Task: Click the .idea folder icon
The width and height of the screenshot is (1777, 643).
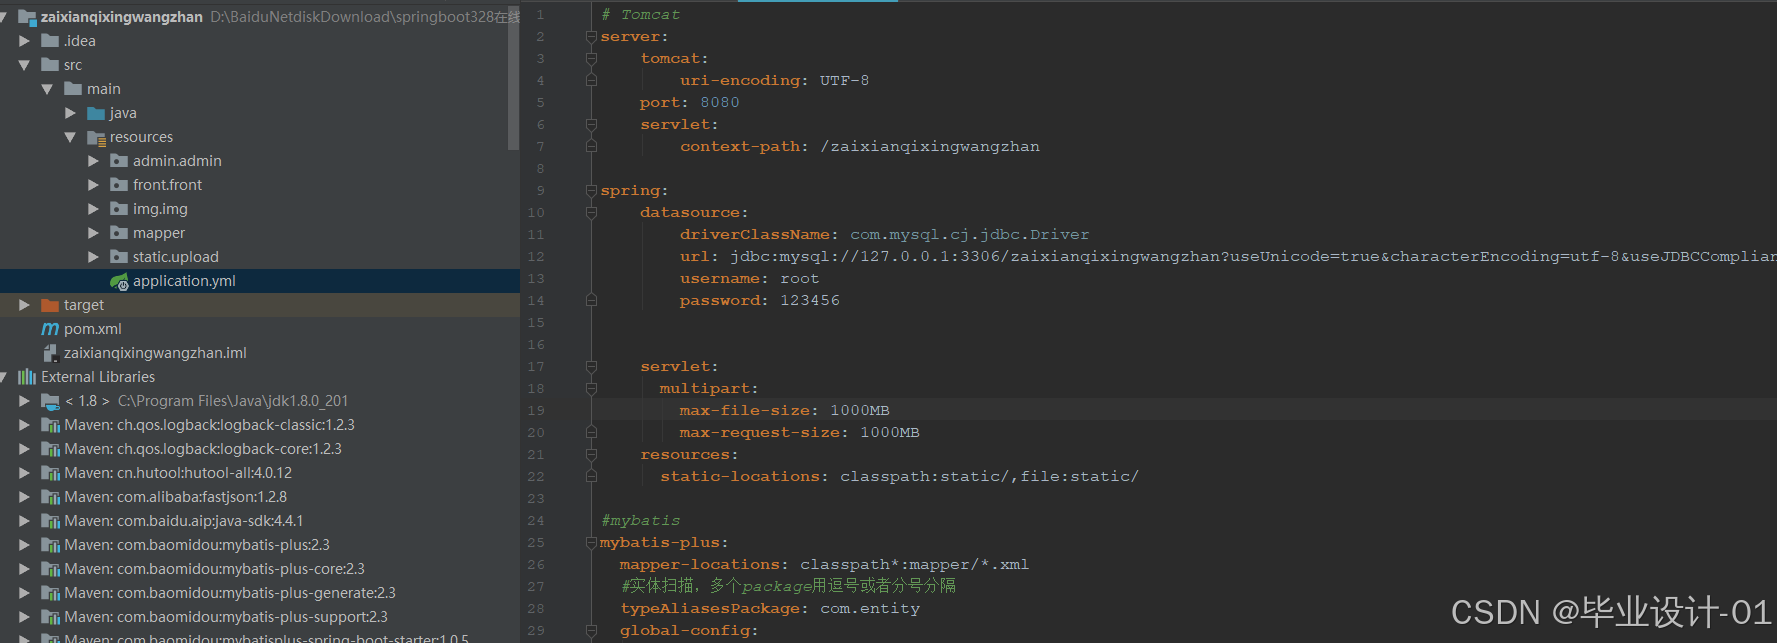Action: pos(50,41)
